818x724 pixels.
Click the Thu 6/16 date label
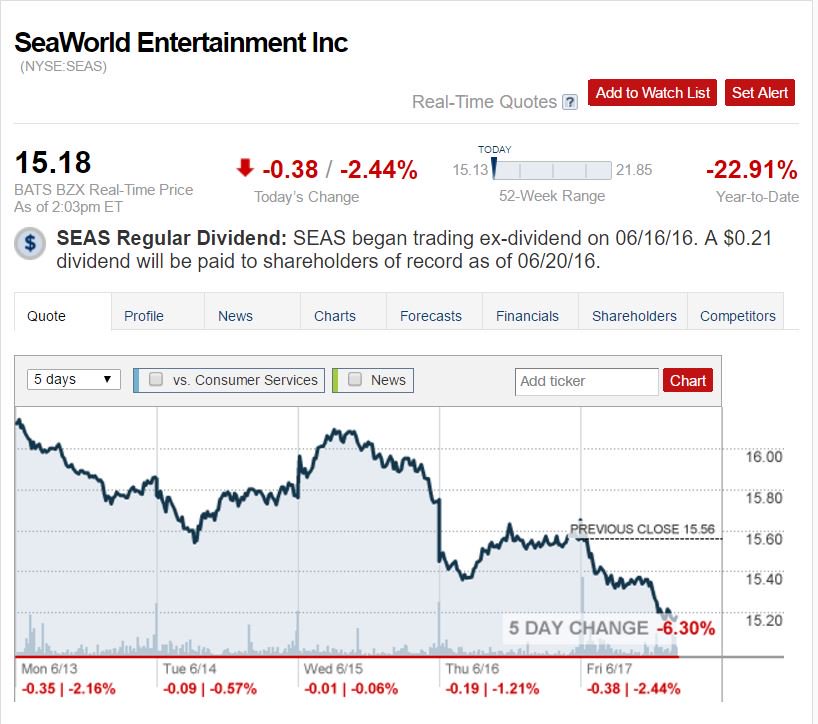coord(472,668)
